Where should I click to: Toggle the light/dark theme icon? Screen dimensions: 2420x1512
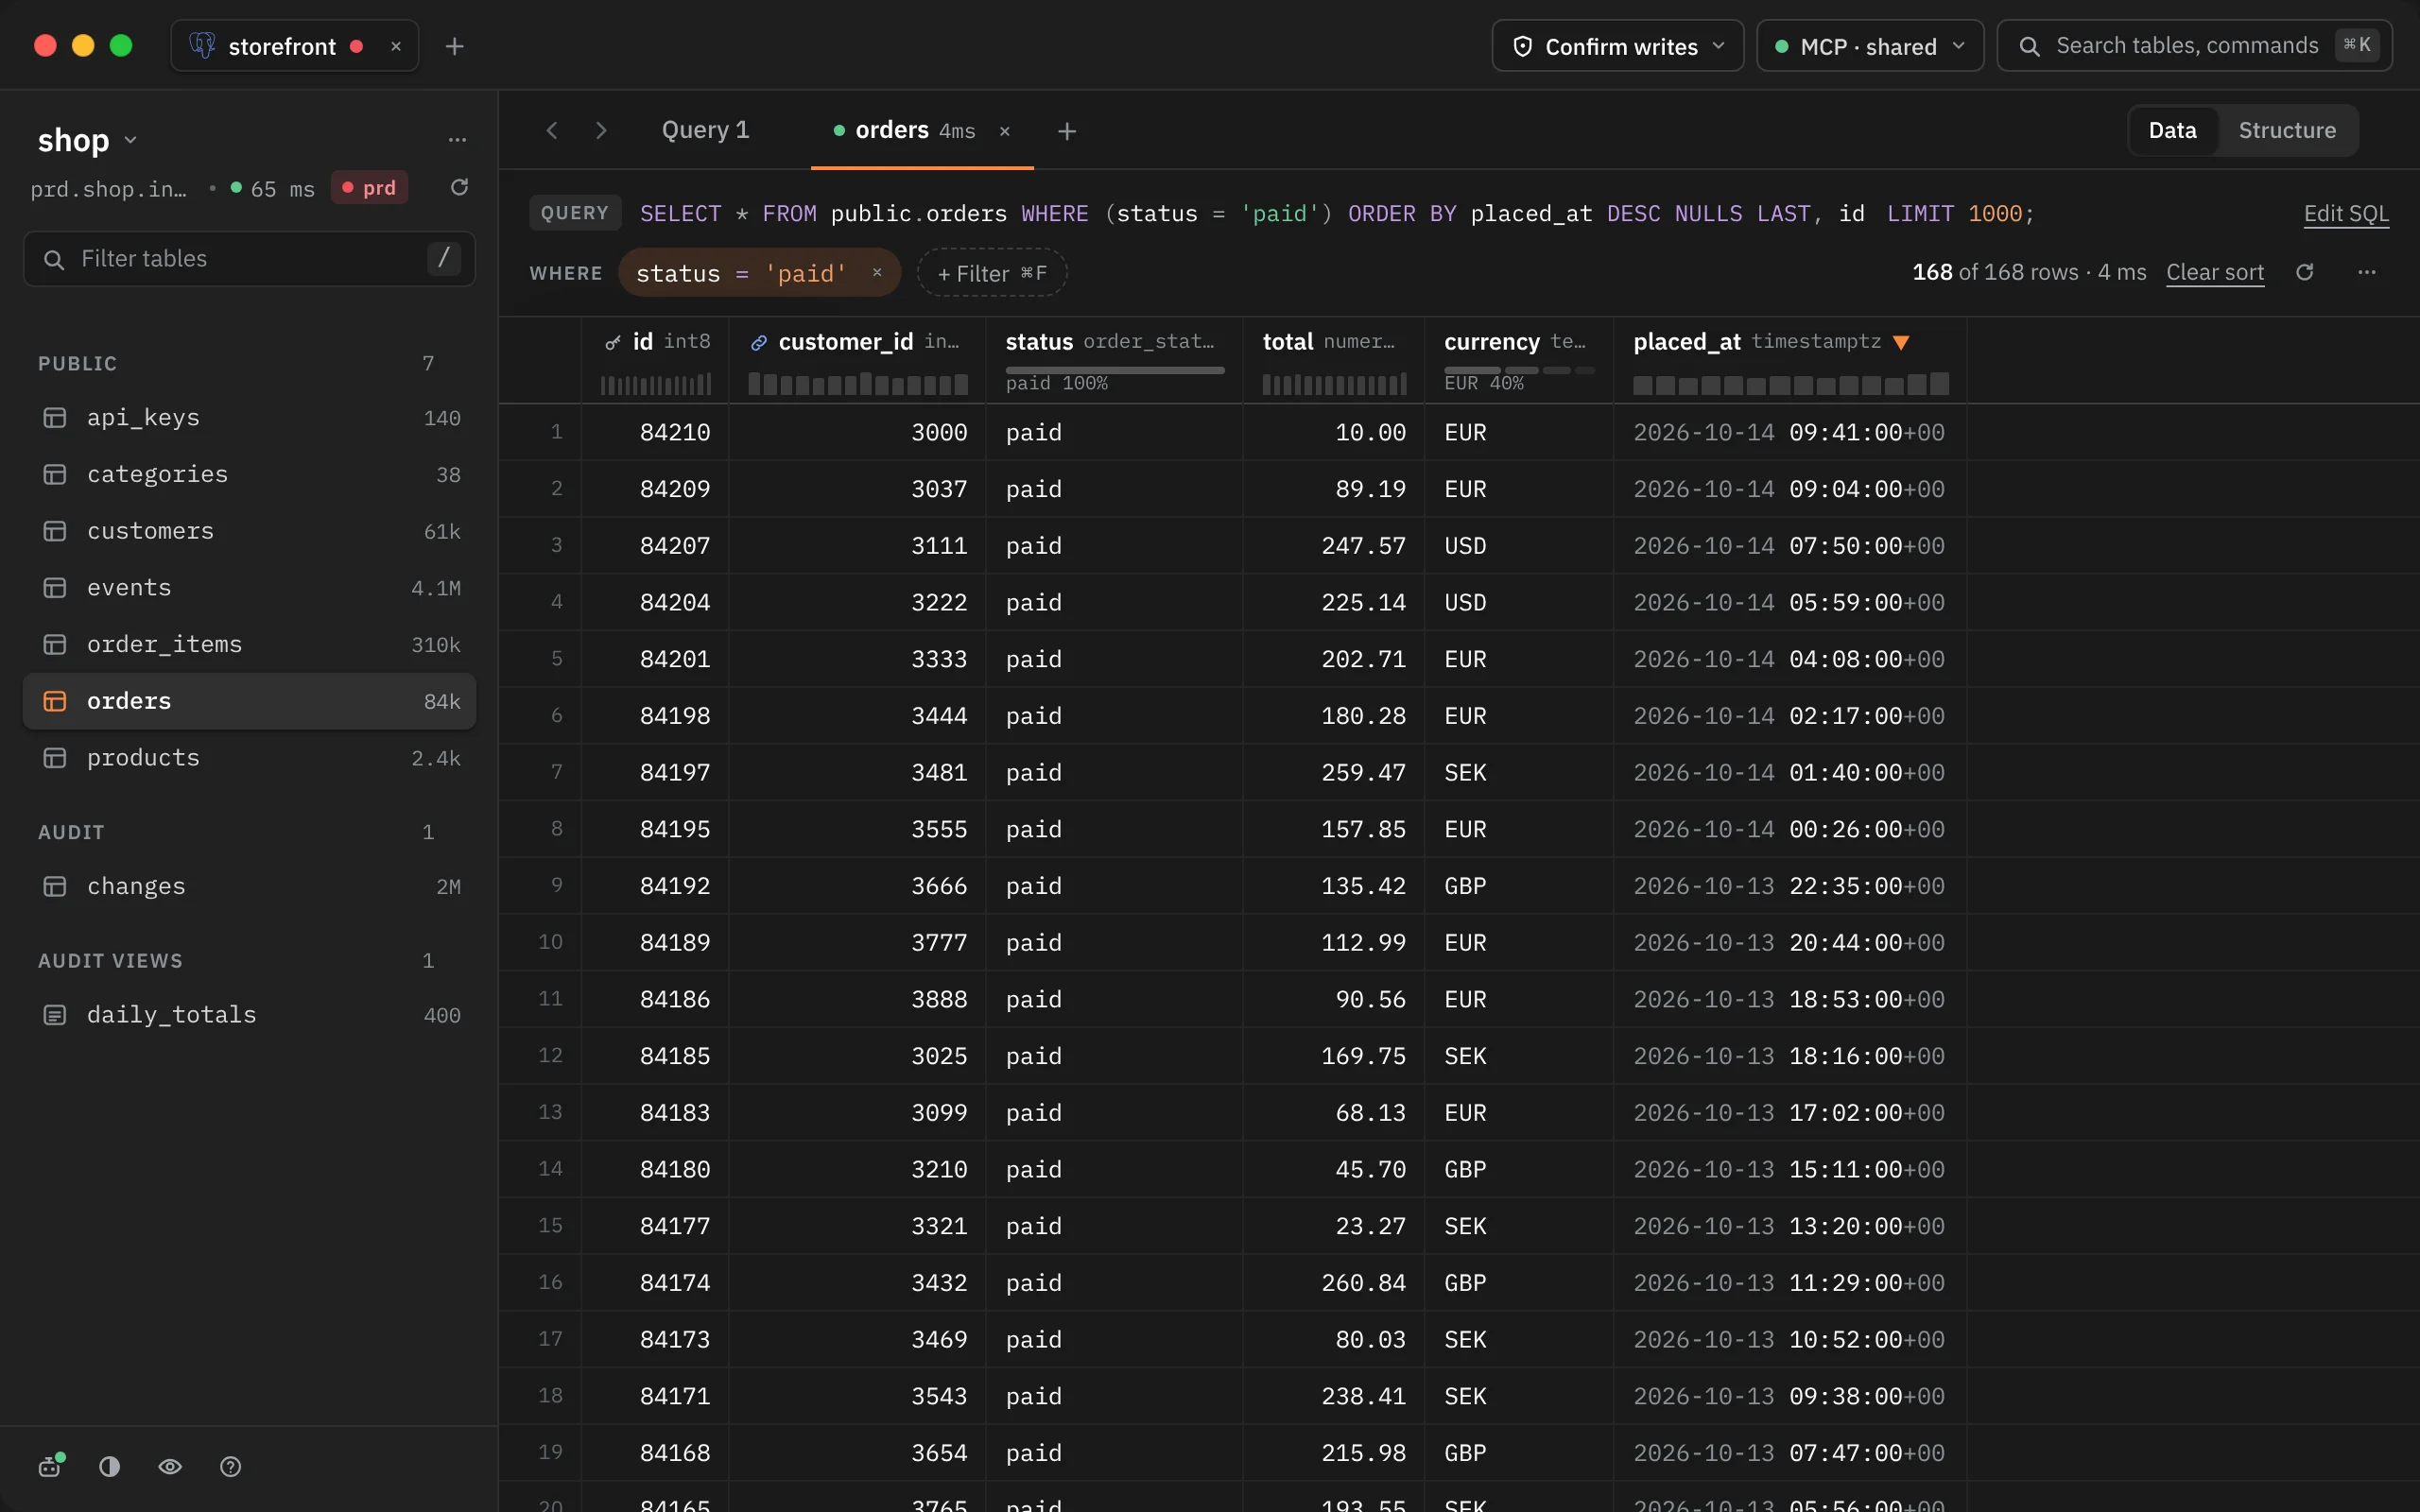(110, 1466)
